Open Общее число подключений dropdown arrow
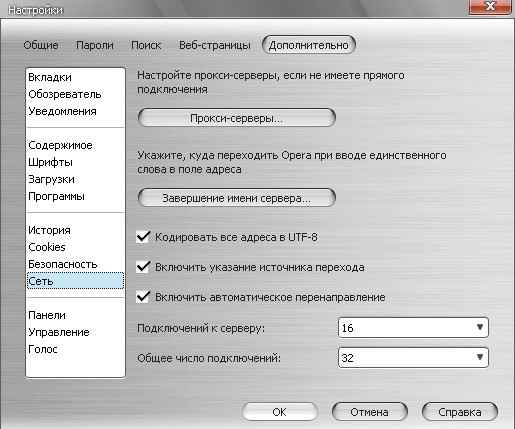The image size is (515, 429). pos(480,357)
